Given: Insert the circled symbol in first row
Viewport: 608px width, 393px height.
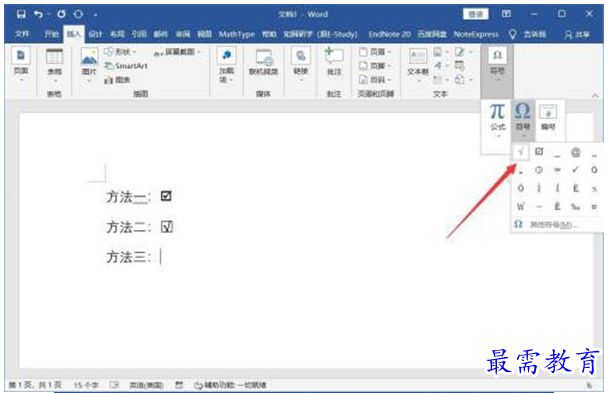Looking at the screenshot, I should [x=575, y=152].
